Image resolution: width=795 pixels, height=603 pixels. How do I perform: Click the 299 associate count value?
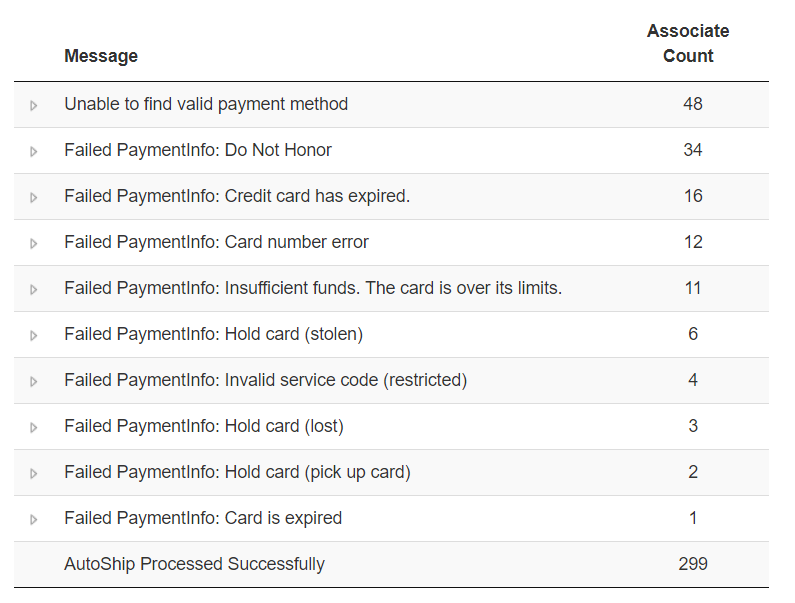click(x=693, y=564)
